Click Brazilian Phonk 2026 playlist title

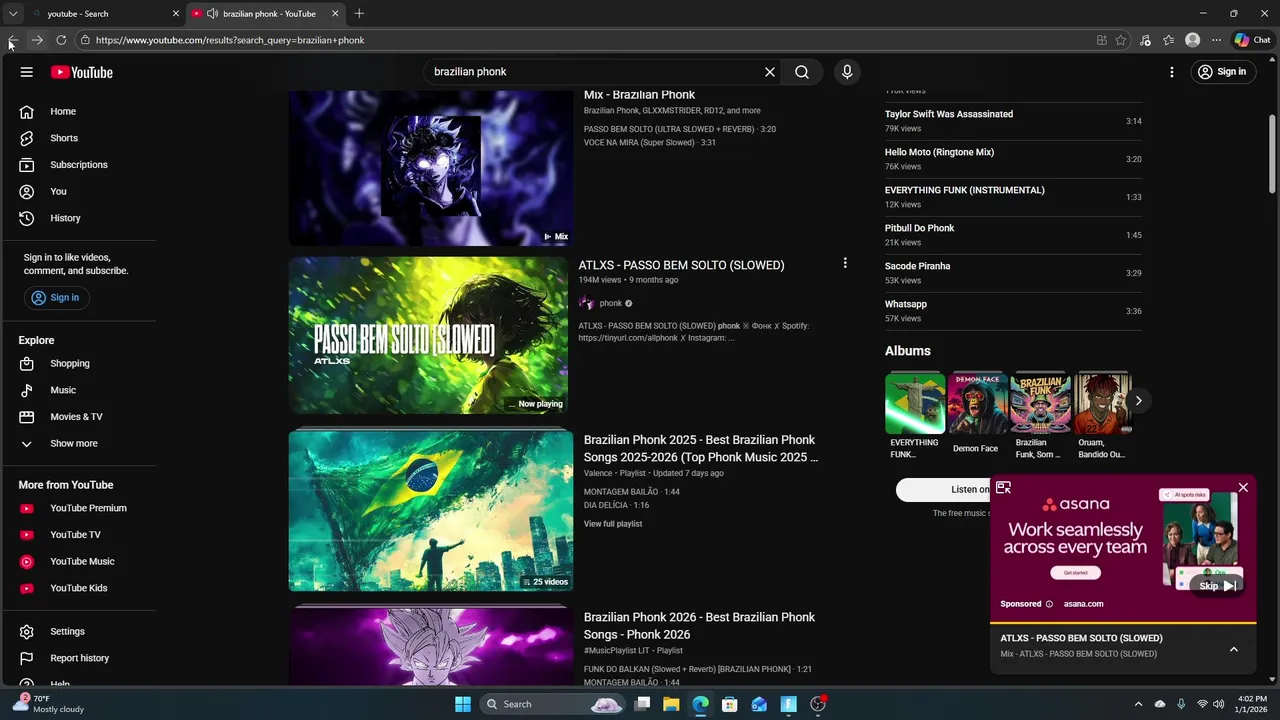click(x=700, y=626)
